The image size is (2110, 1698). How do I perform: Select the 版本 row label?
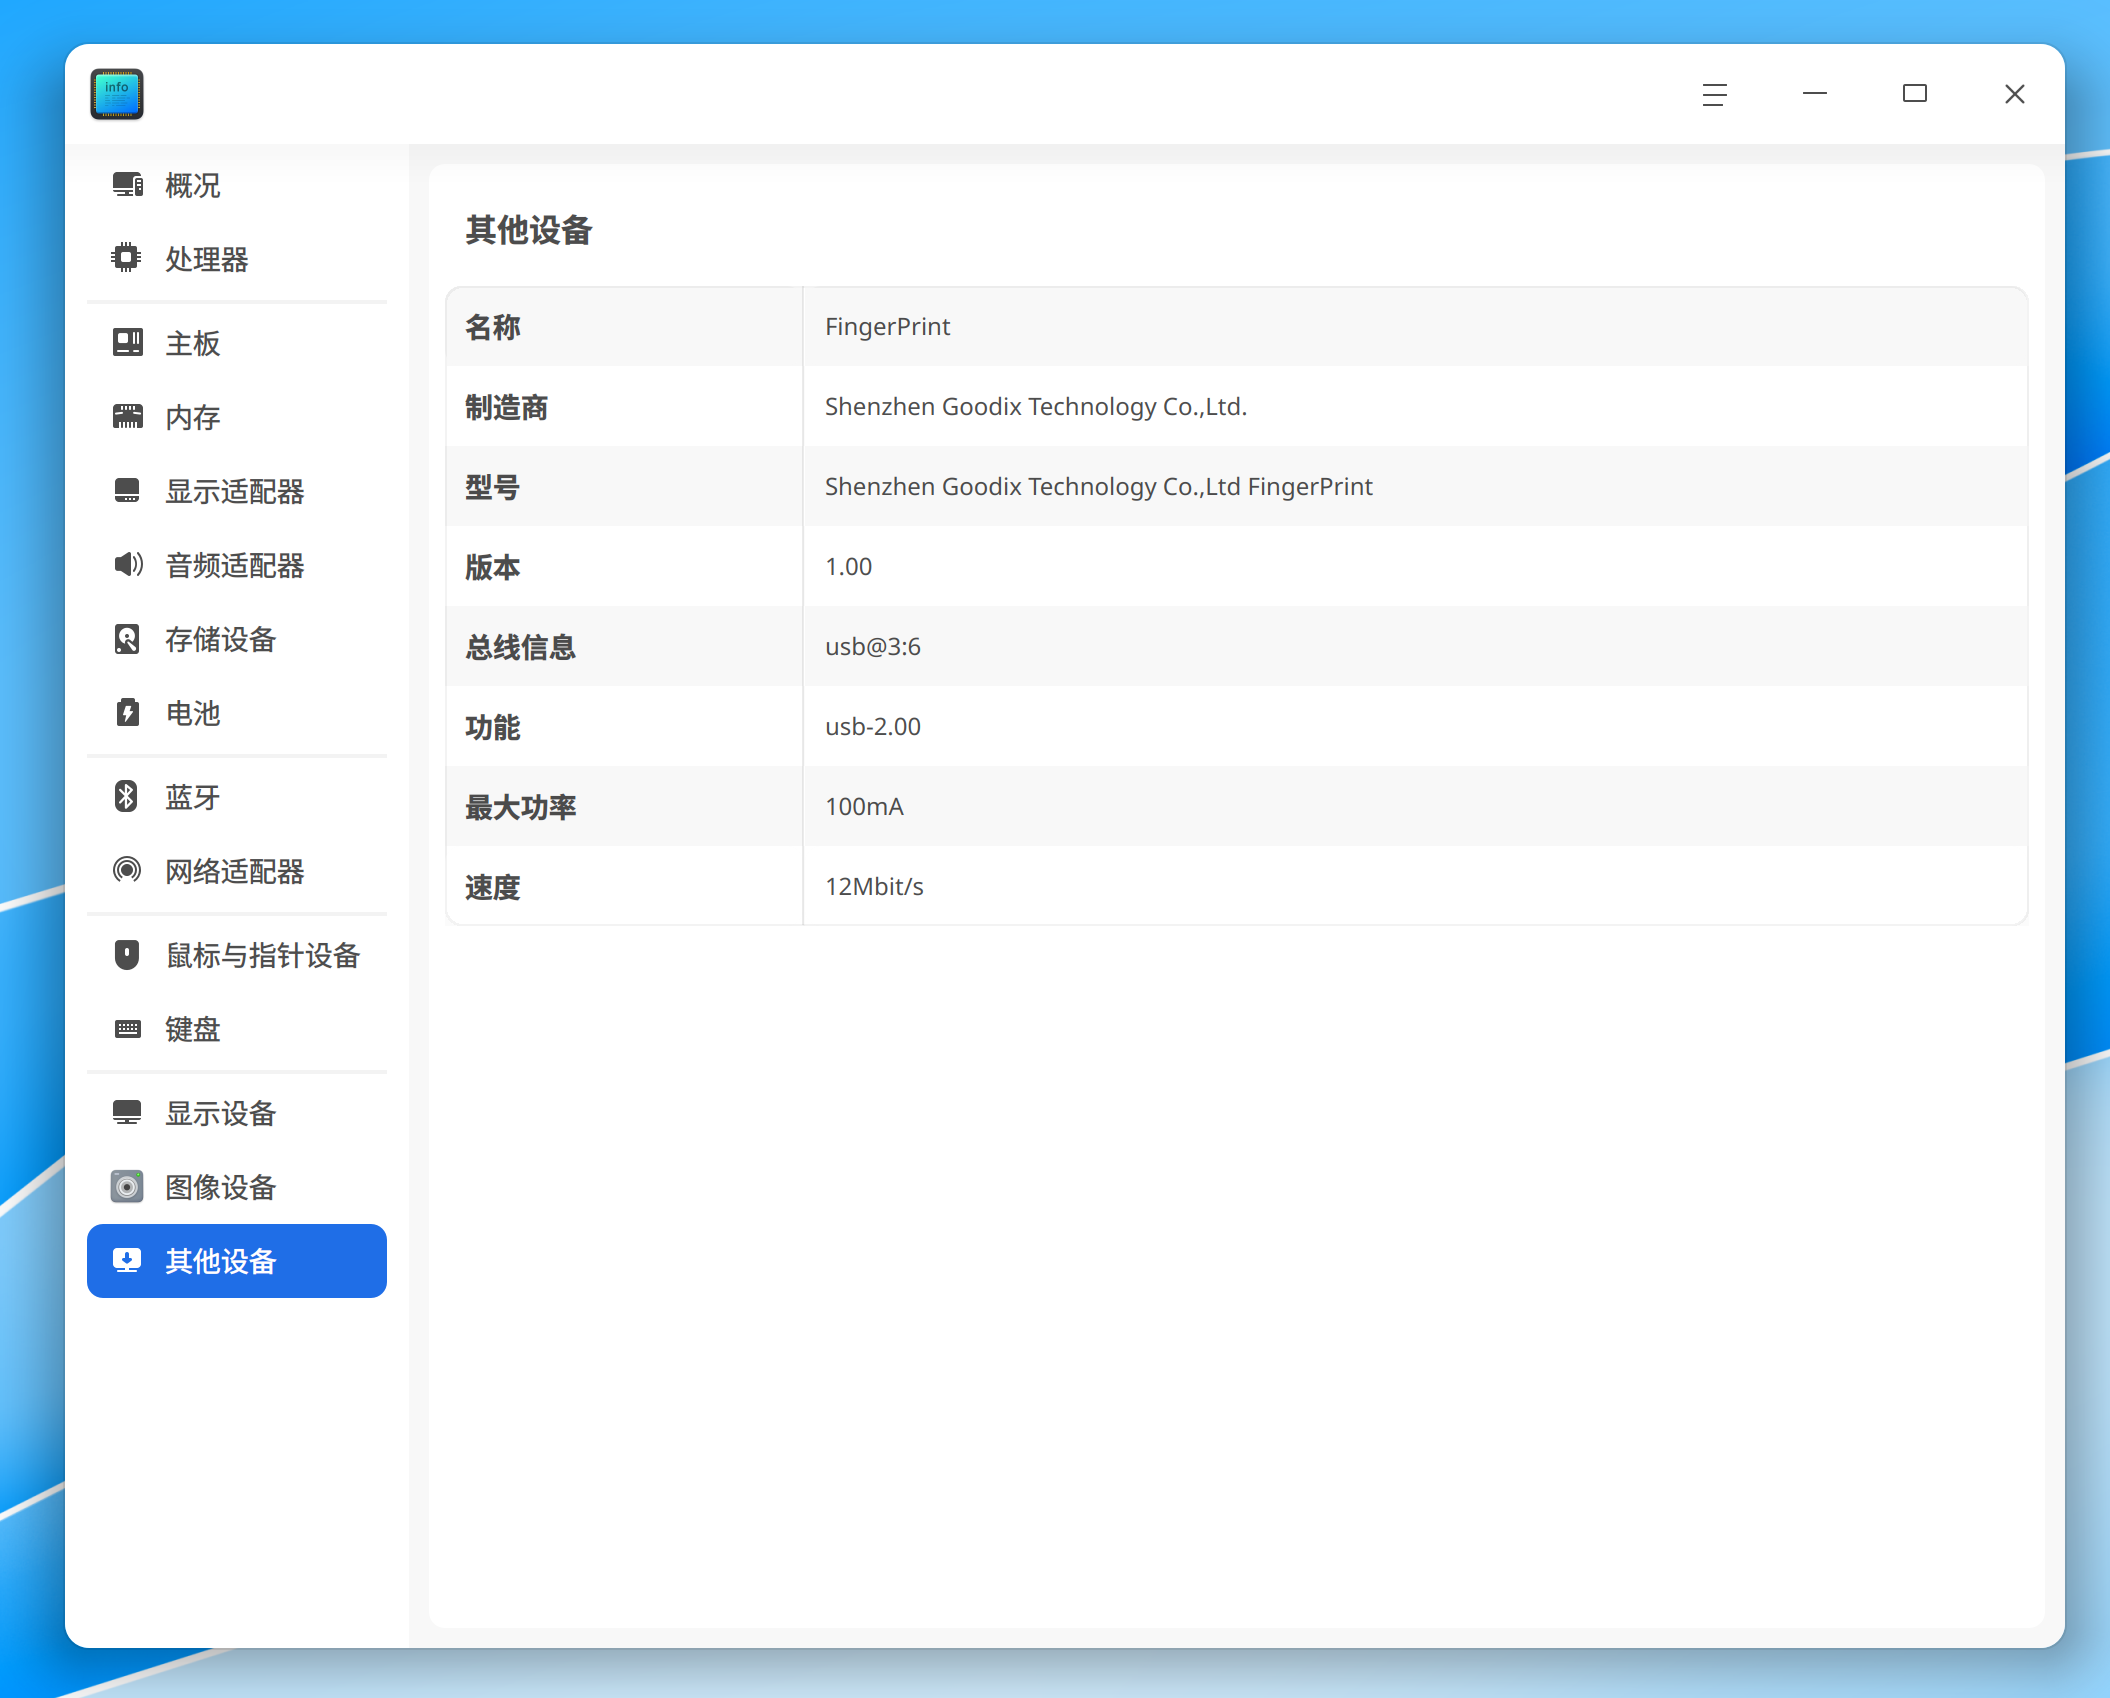(x=493, y=567)
